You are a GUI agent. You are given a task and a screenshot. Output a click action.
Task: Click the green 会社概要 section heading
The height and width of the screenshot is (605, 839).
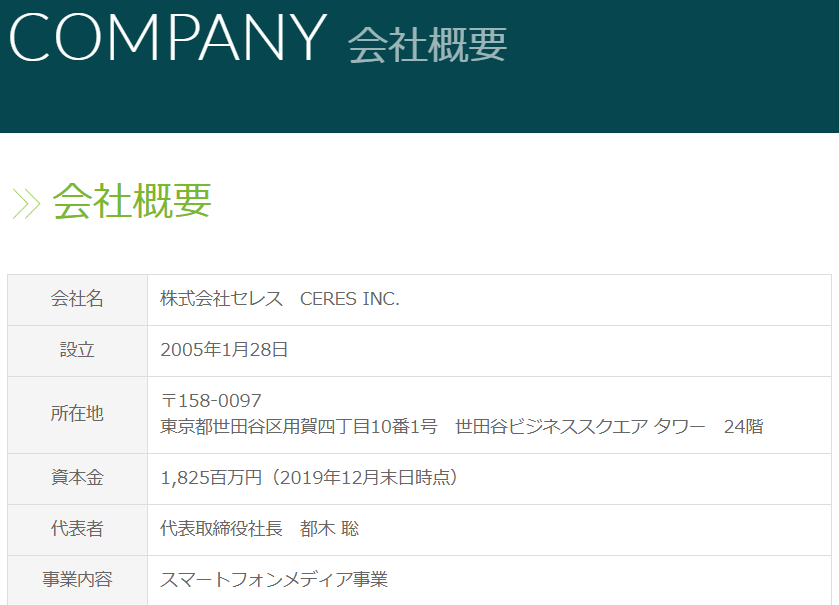tap(132, 201)
